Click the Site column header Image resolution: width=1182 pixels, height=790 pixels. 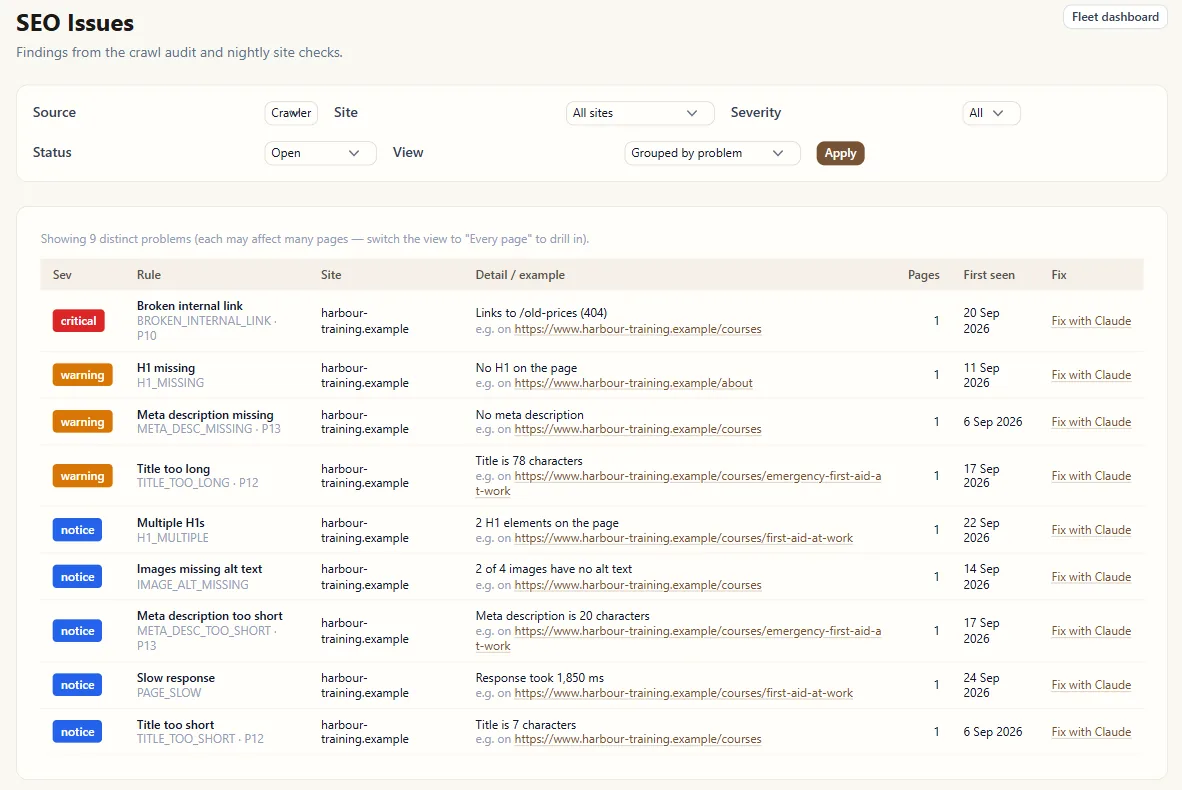331,274
